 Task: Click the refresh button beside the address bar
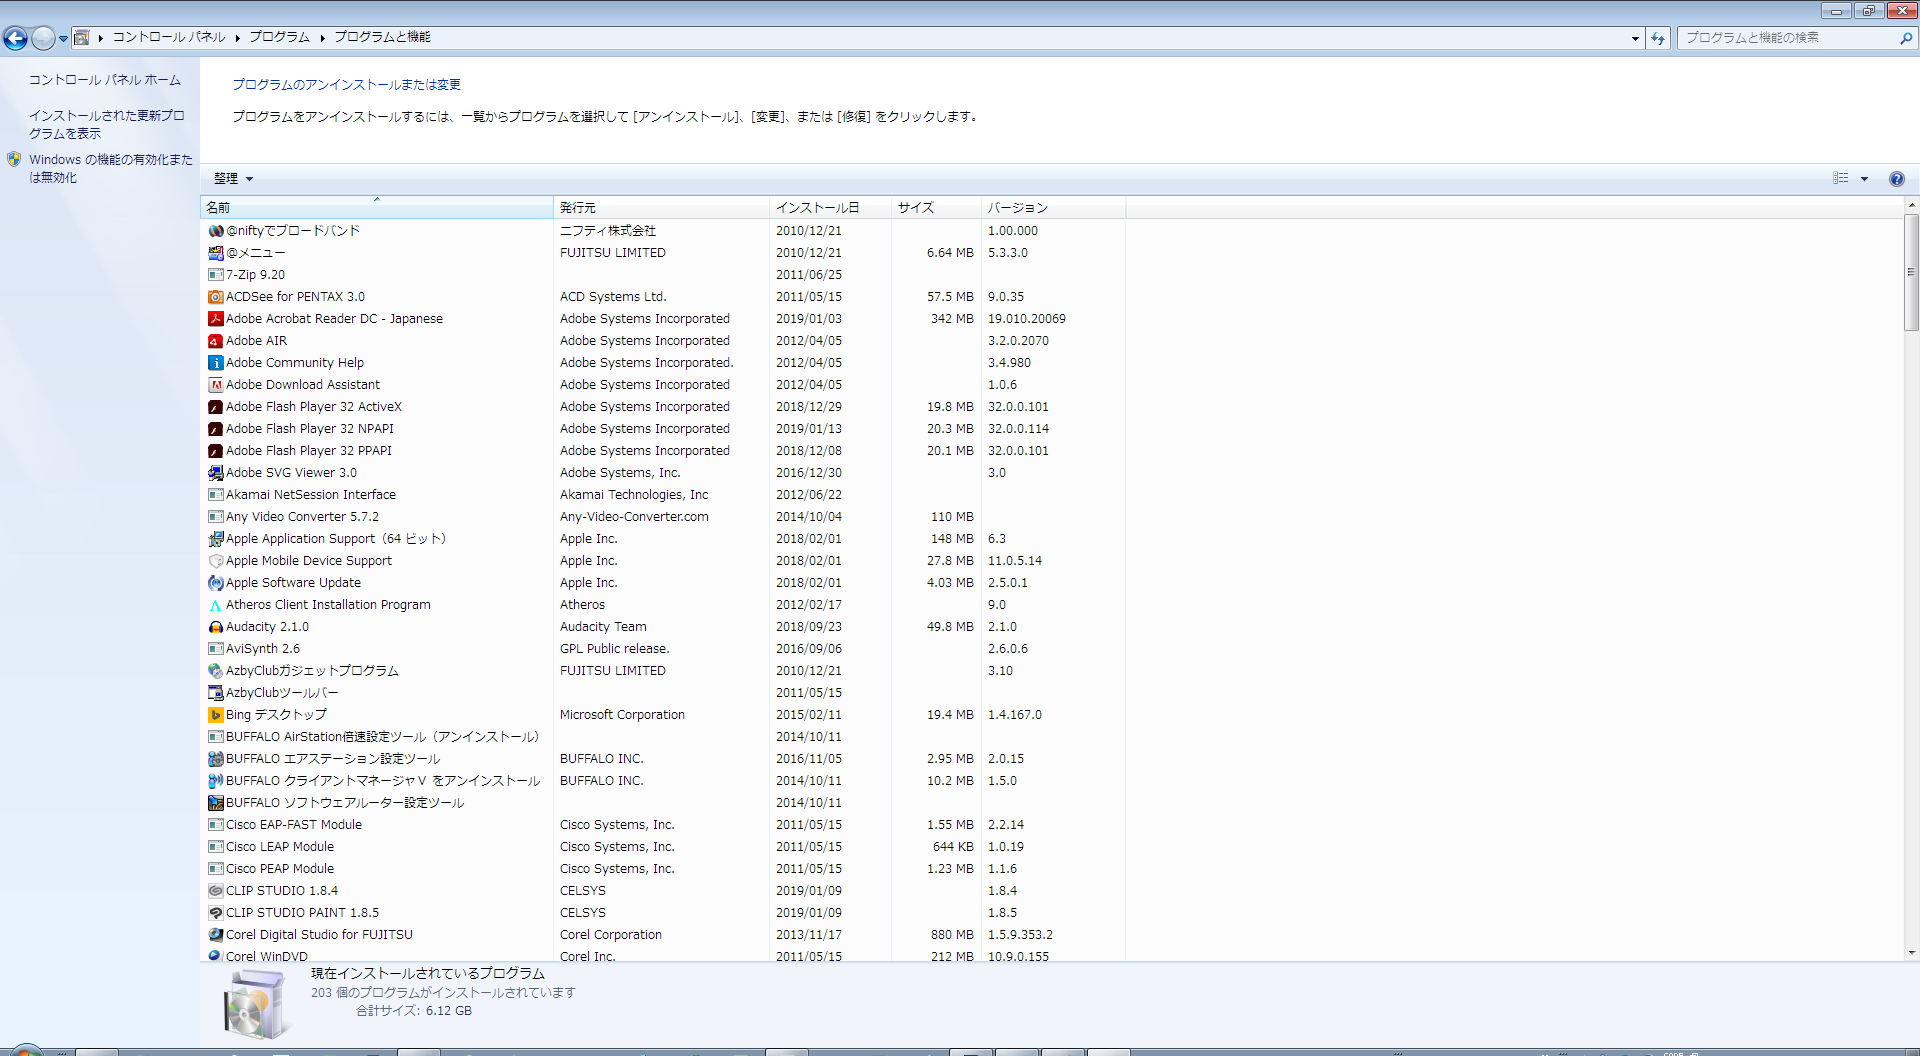[1658, 38]
